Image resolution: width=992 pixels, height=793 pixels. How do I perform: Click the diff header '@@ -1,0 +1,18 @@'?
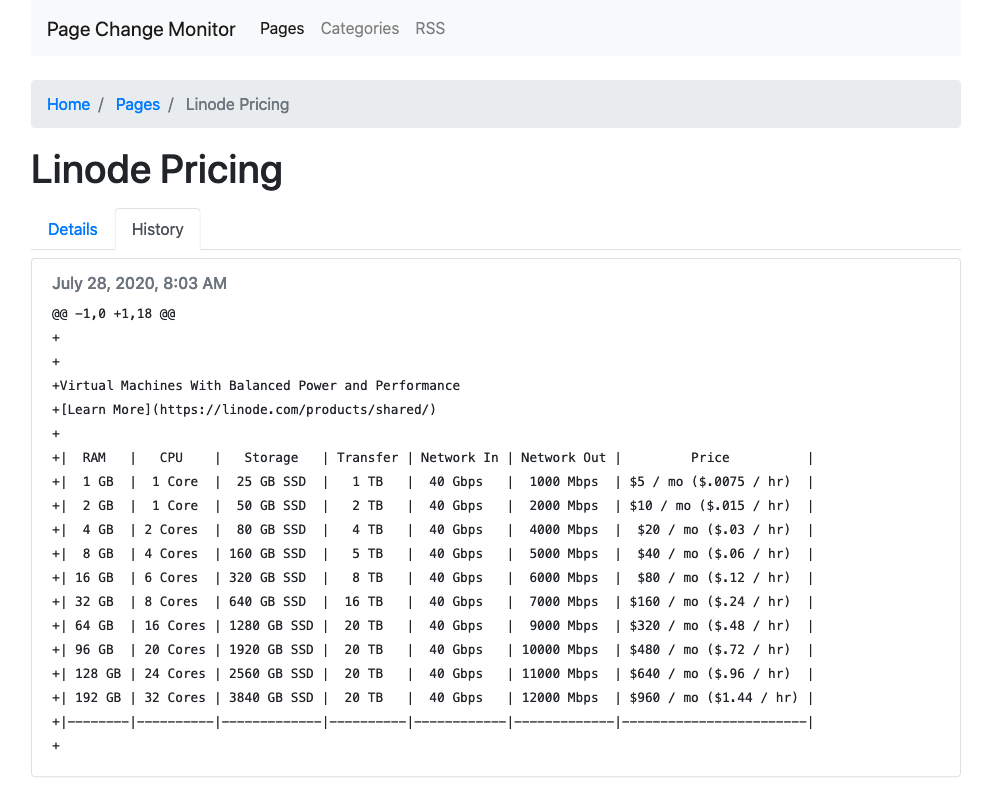tap(114, 314)
